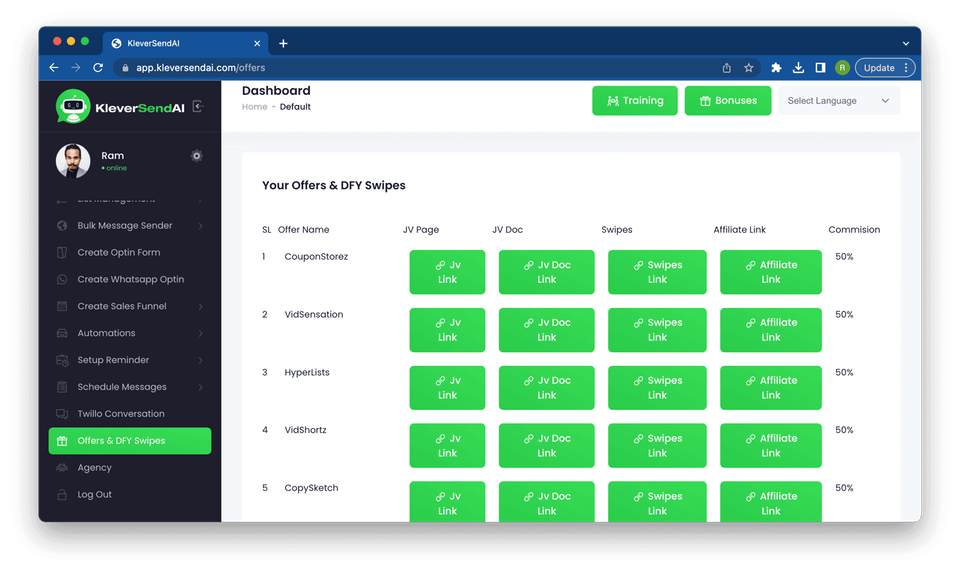This screenshot has height=573, width=960.
Task: Expand Create Sales Funnel submenu chevron
Action: pos(201,307)
